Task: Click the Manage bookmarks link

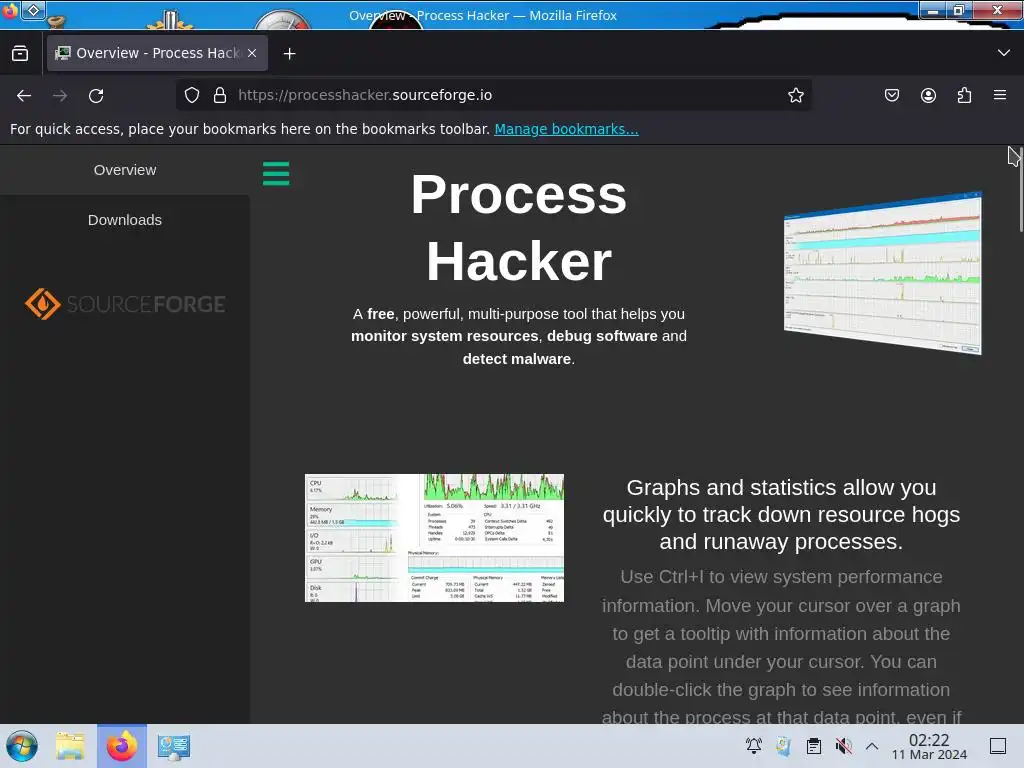Action: [x=566, y=129]
